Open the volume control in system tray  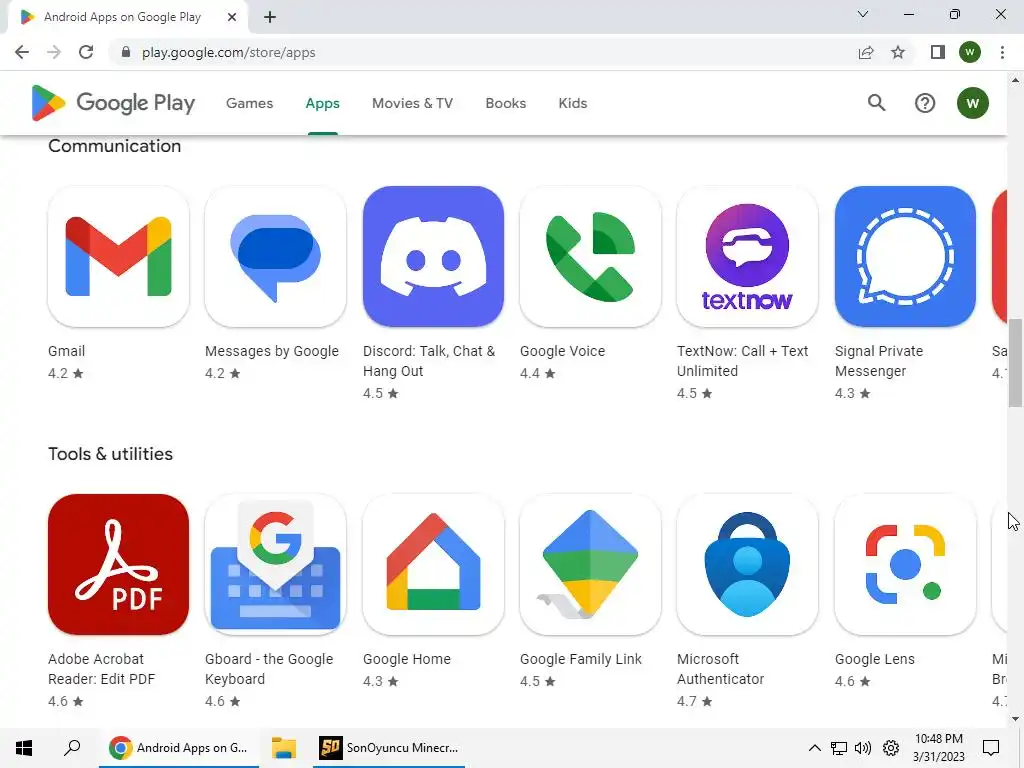(863, 748)
